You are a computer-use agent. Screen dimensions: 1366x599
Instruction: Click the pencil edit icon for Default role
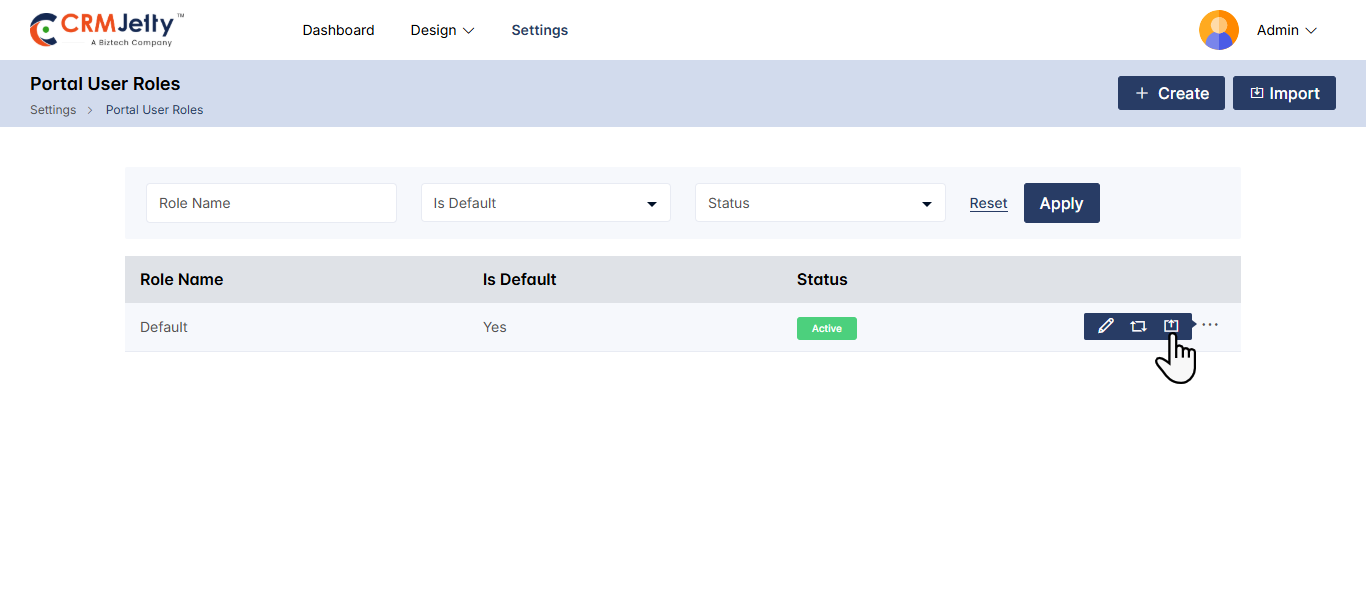tap(1105, 326)
